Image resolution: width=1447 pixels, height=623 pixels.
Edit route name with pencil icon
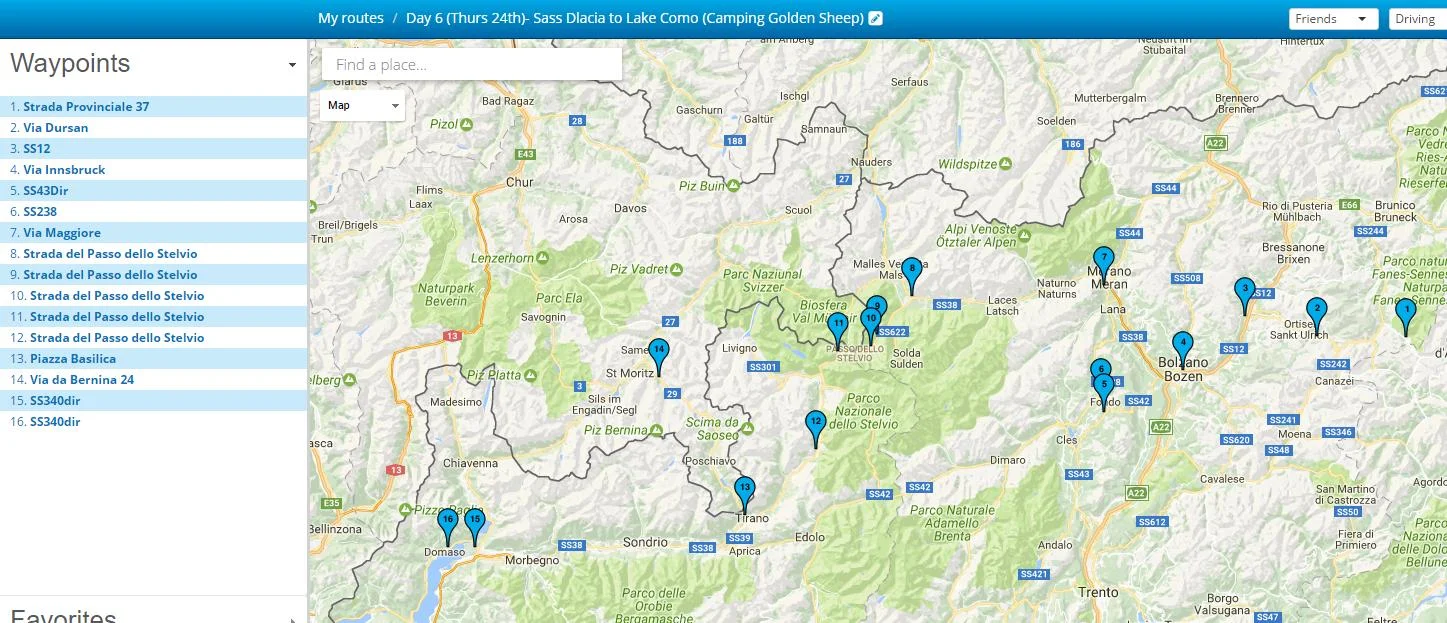(x=876, y=19)
